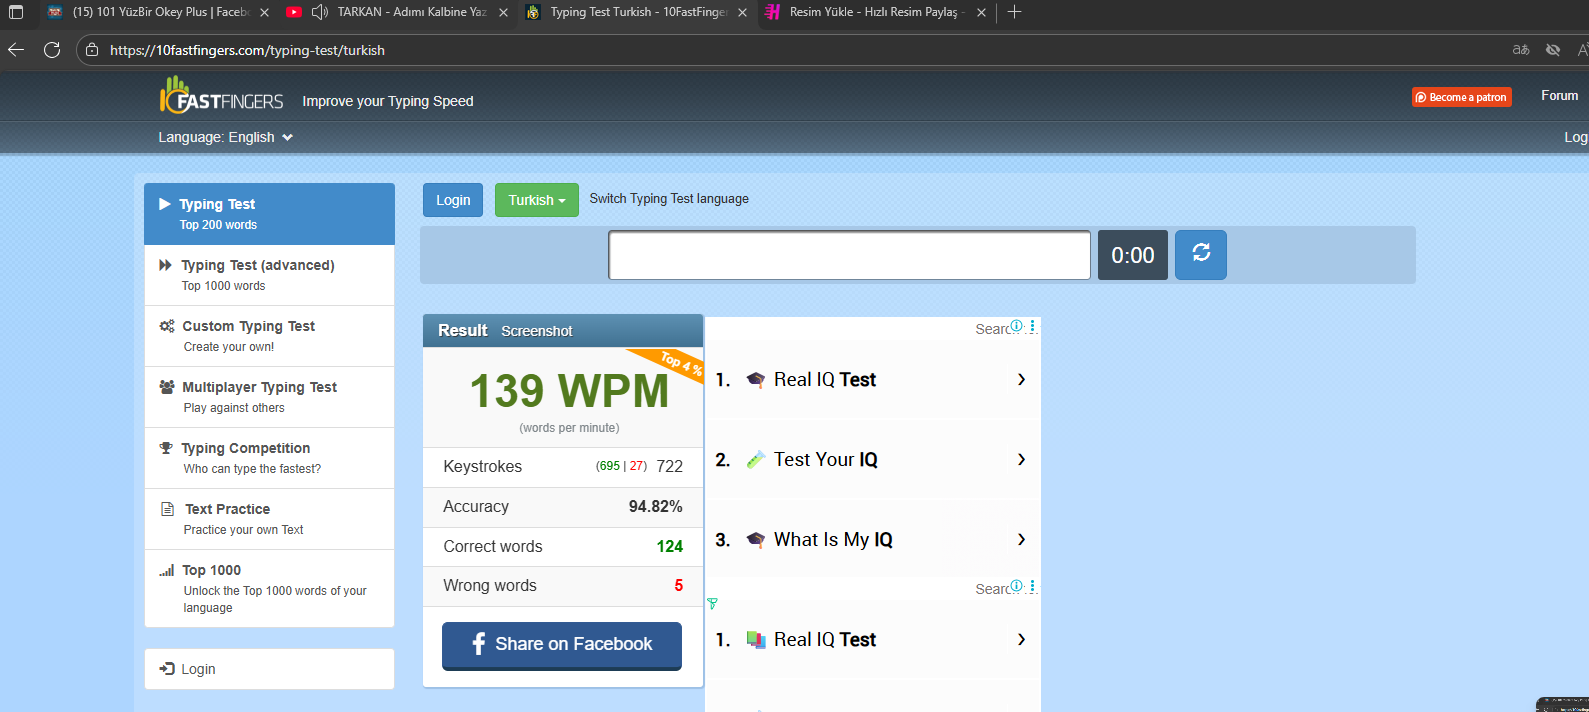Click the Keystrokes 722 value

(670, 466)
